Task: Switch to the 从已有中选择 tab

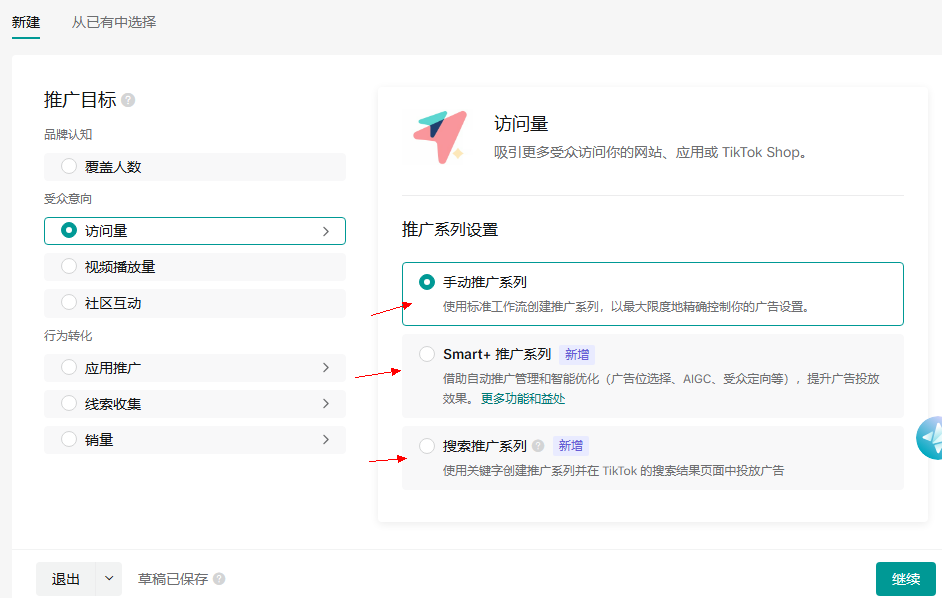Action: click(113, 22)
